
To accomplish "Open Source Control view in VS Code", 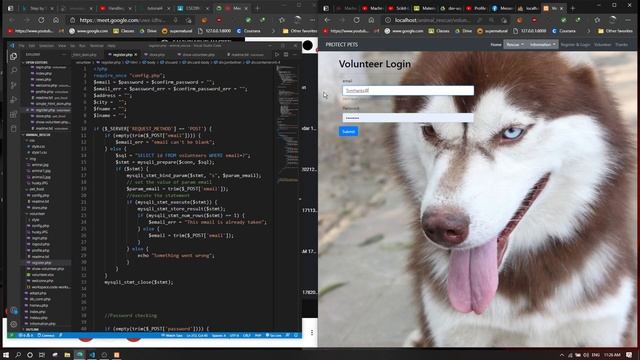I will (x=13, y=85).
